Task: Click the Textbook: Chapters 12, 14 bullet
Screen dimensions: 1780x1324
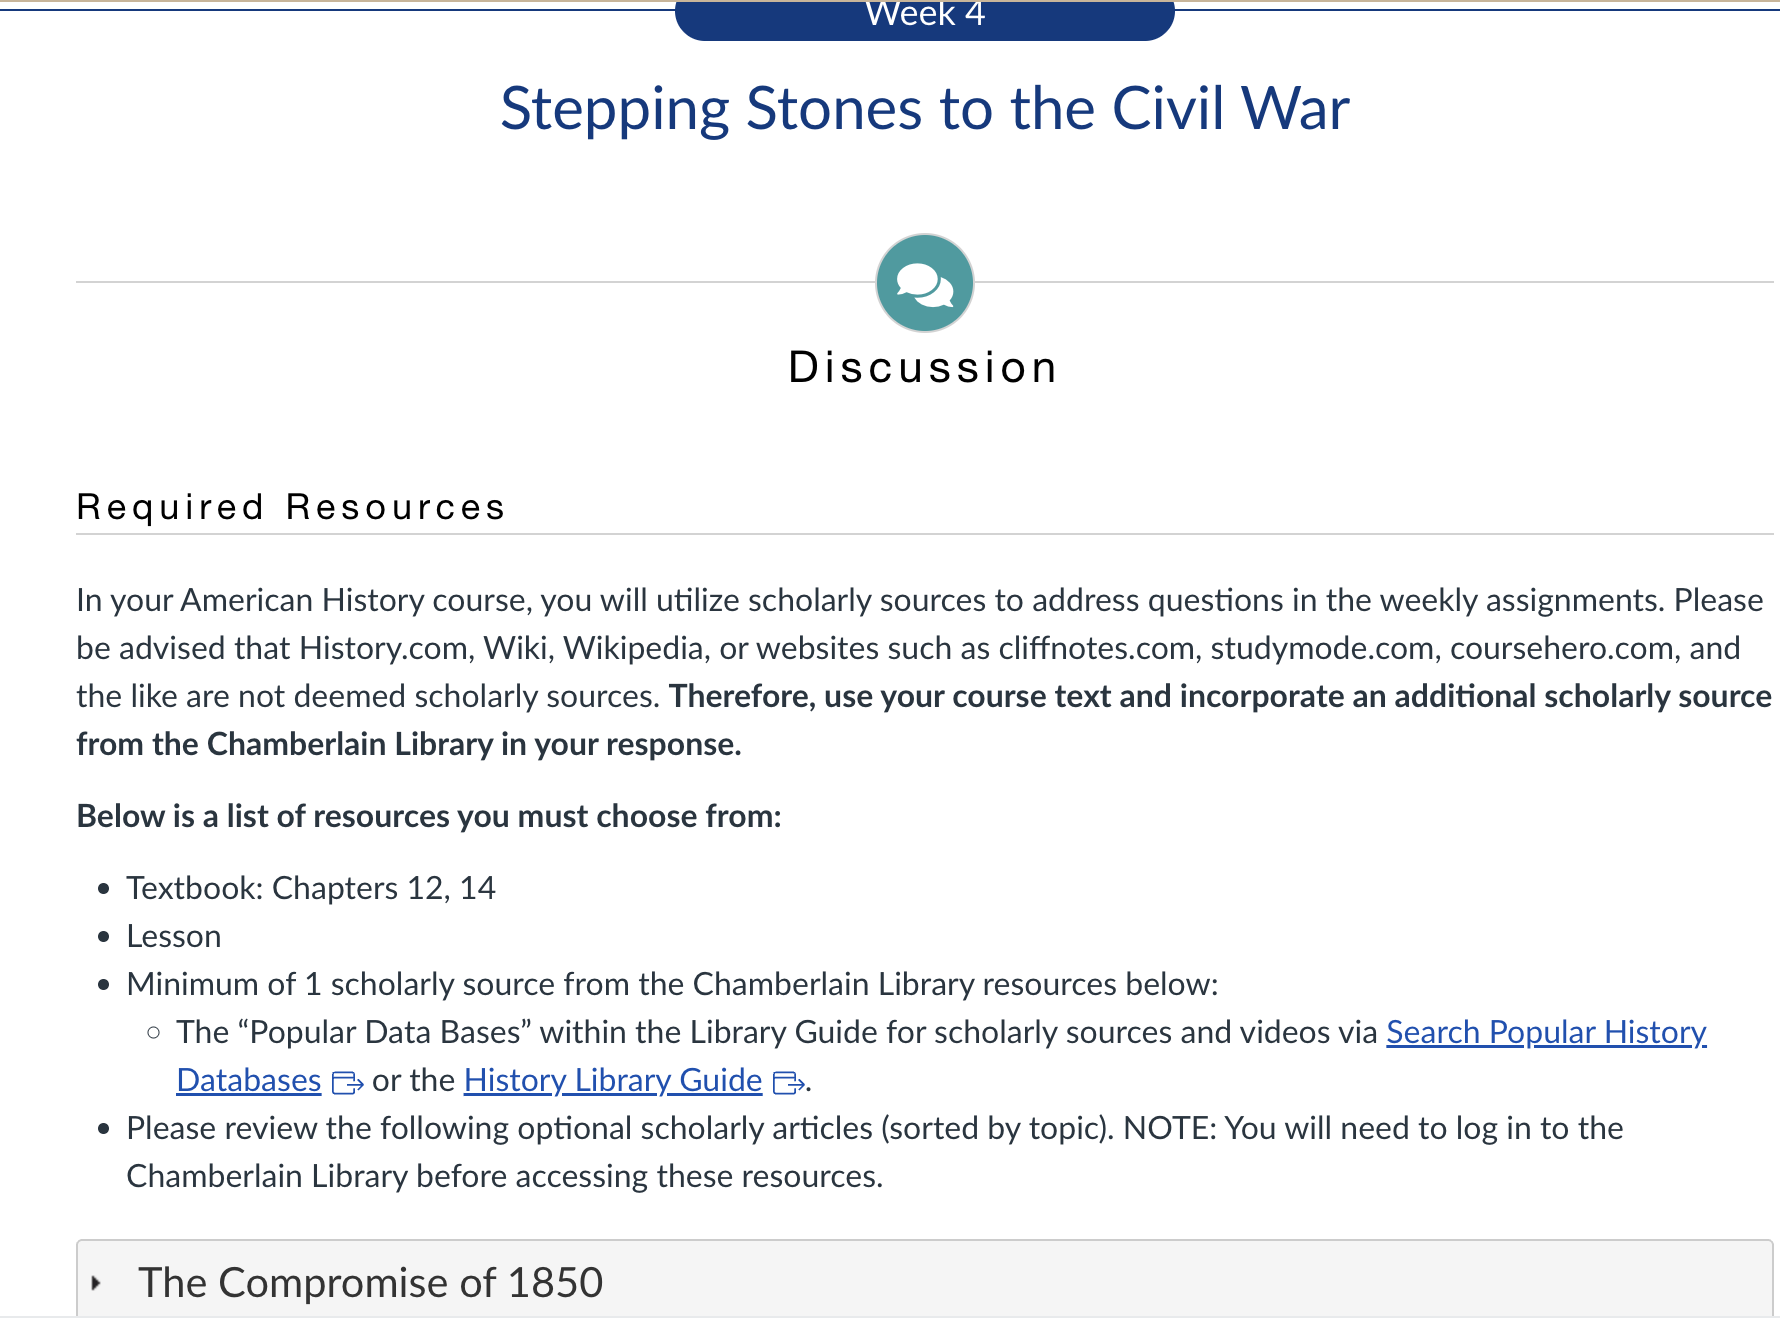Action: pyautogui.click(x=310, y=888)
